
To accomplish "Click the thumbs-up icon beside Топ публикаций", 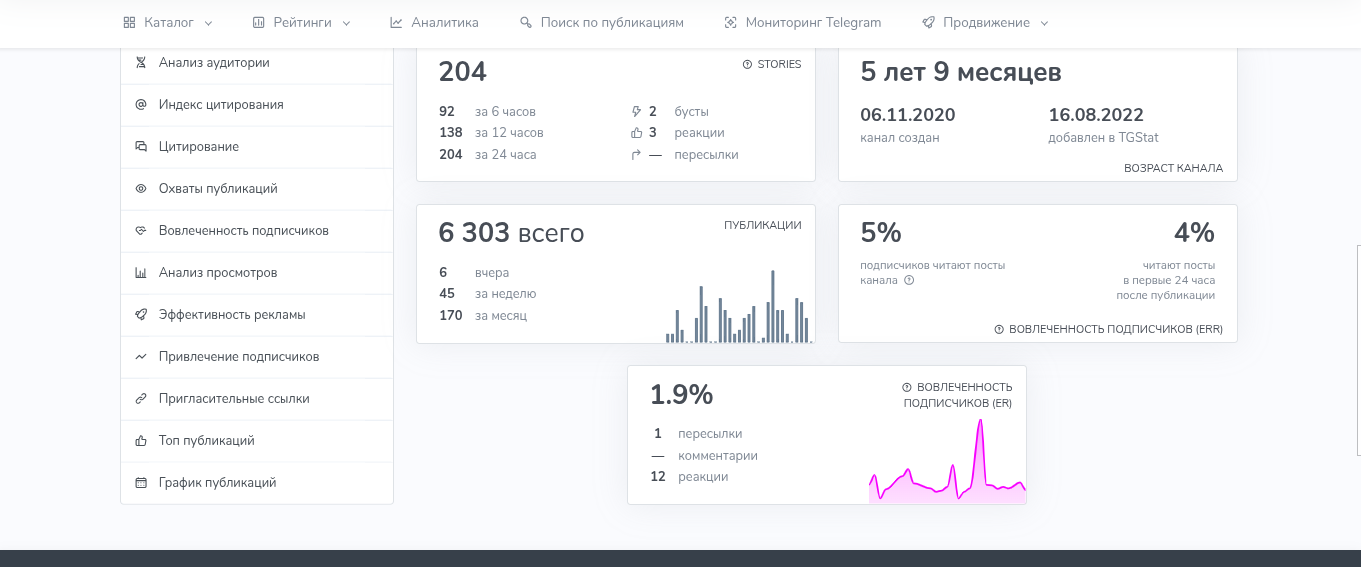I will click(141, 440).
